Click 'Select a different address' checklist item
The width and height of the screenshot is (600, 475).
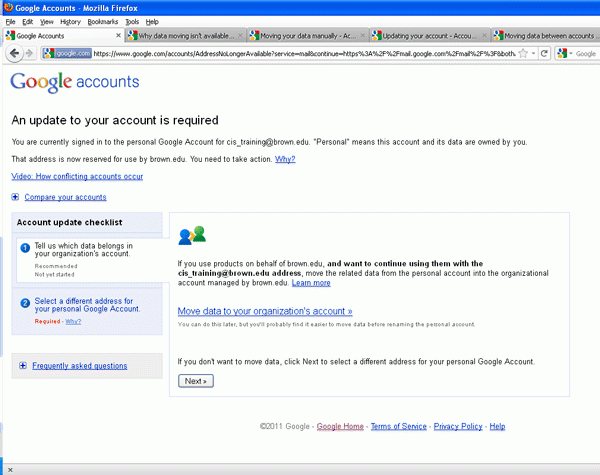[x=87, y=305]
